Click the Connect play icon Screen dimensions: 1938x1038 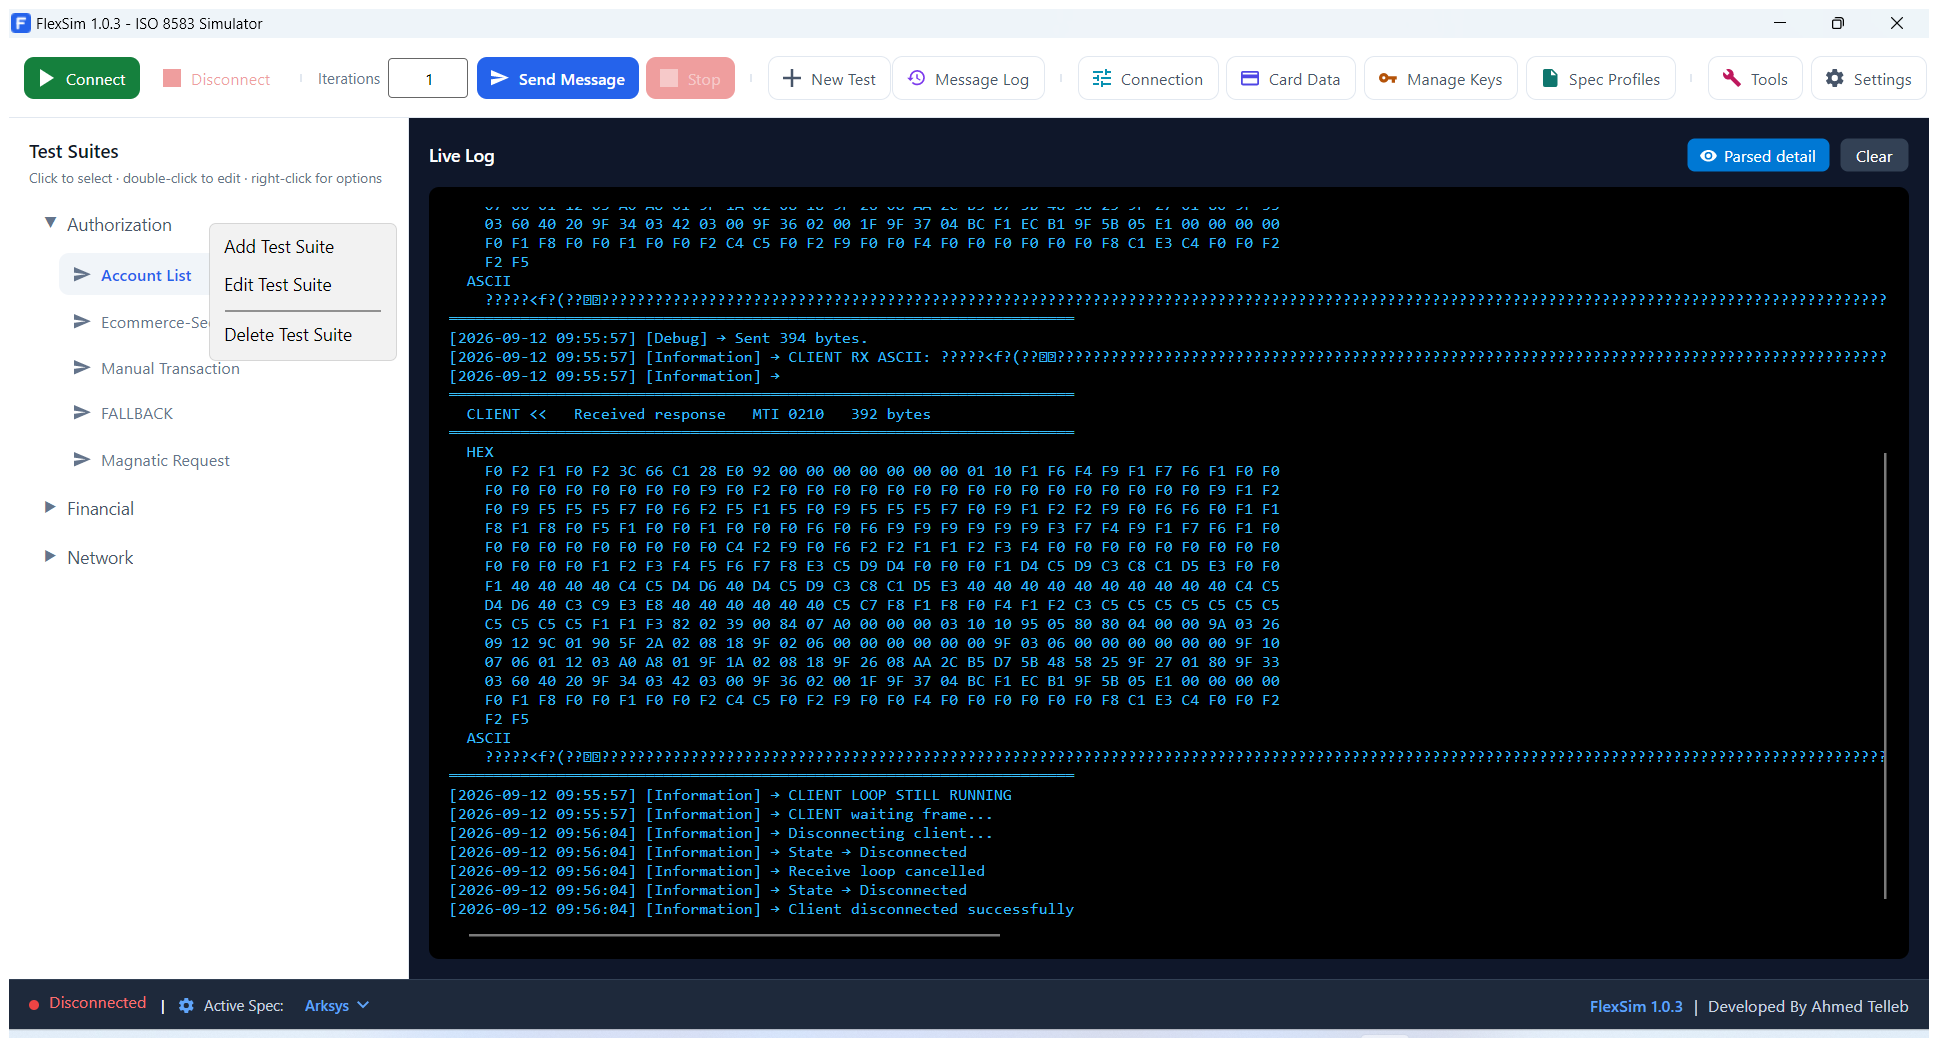(46, 78)
